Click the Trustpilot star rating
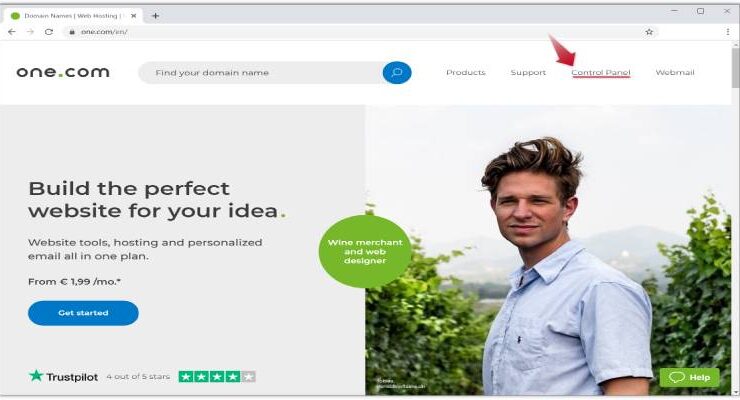 click(x=217, y=376)
